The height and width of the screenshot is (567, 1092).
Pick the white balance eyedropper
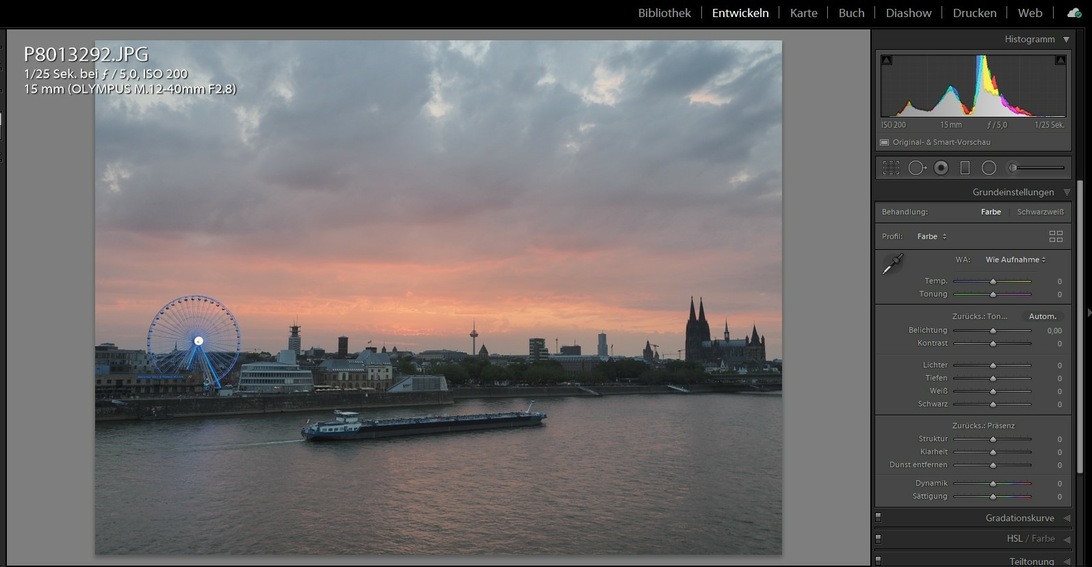[x=892, y=264]
